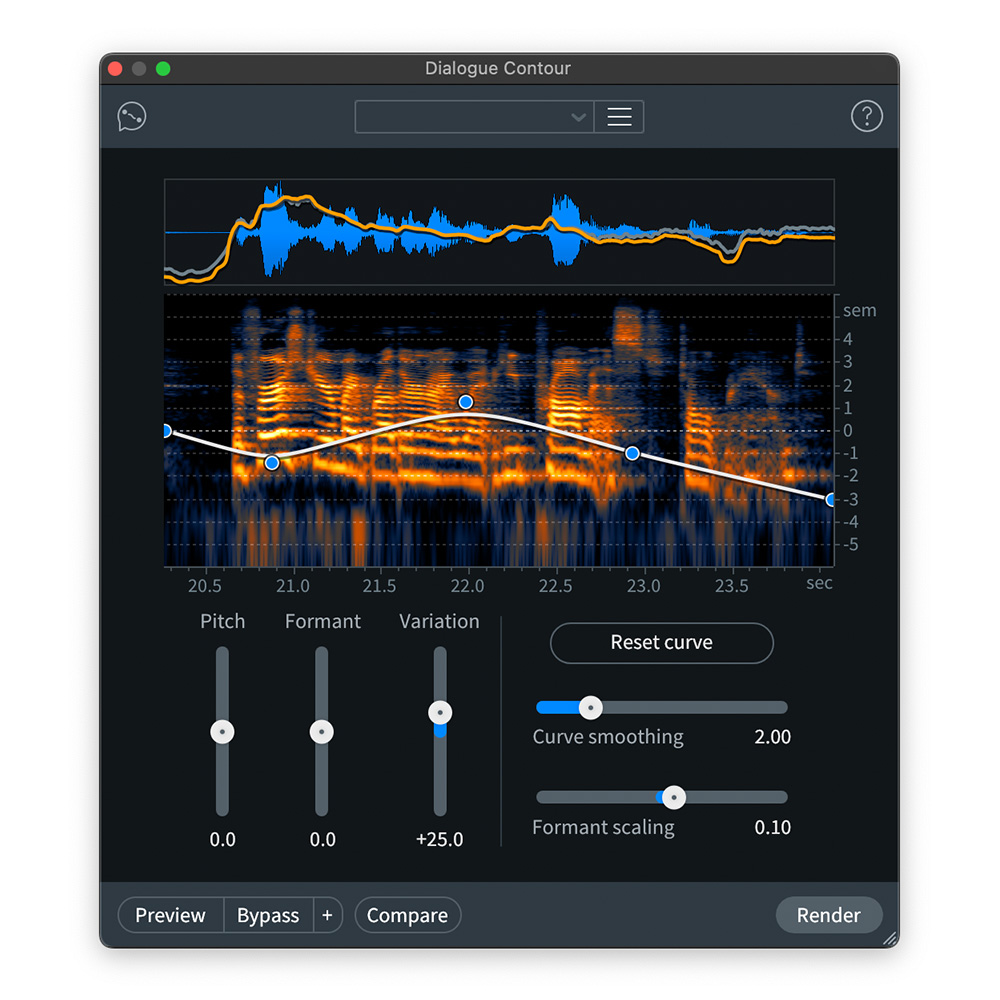Click the Formant scaling slider handle
This screenshot has width=1000, height=1000.
[x=674, y=798]
